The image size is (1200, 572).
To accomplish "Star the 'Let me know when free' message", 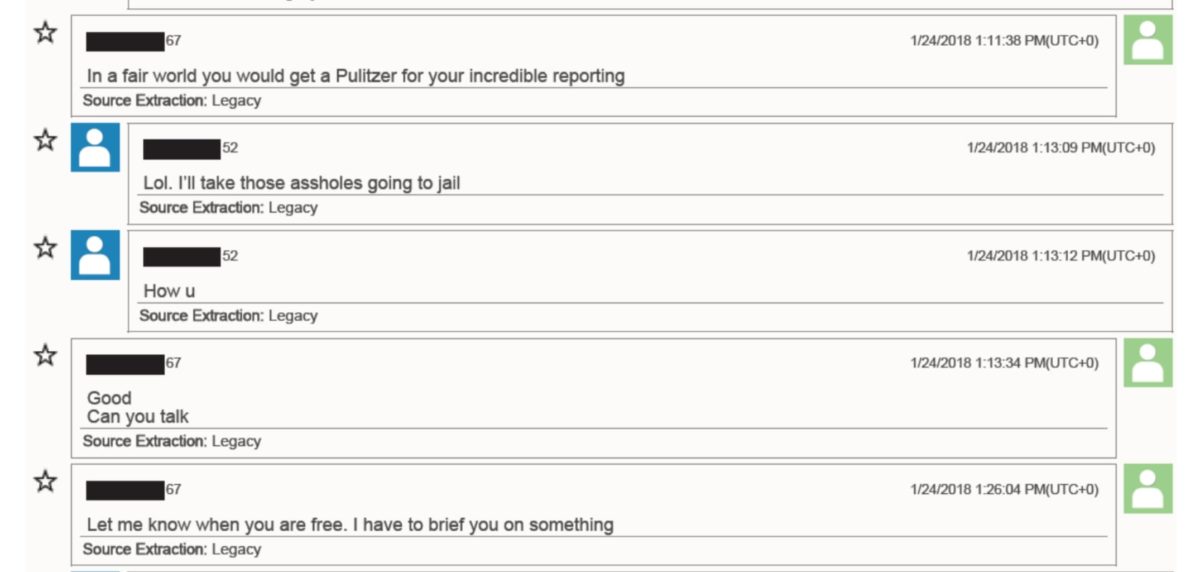I will [x=46, y=482].
